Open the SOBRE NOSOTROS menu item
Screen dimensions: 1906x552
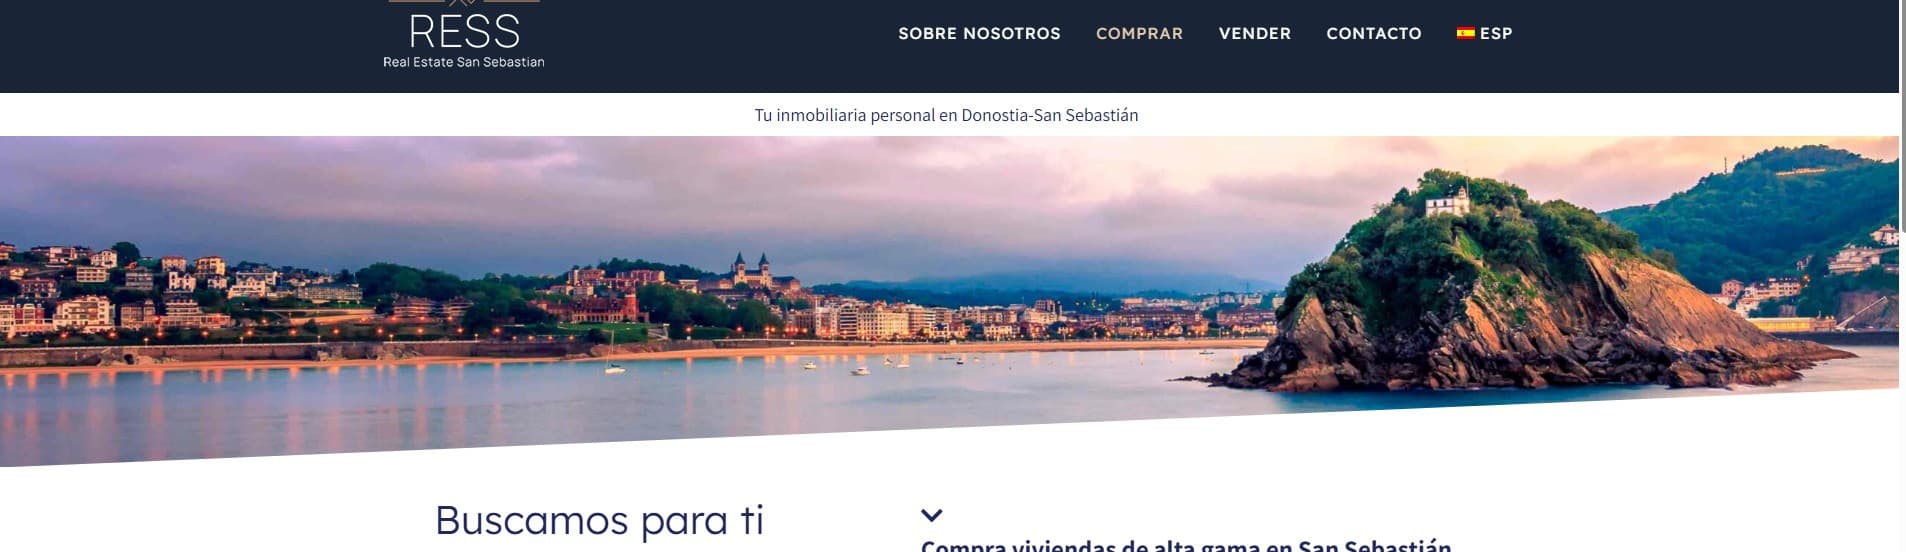[x=979, y=33]
